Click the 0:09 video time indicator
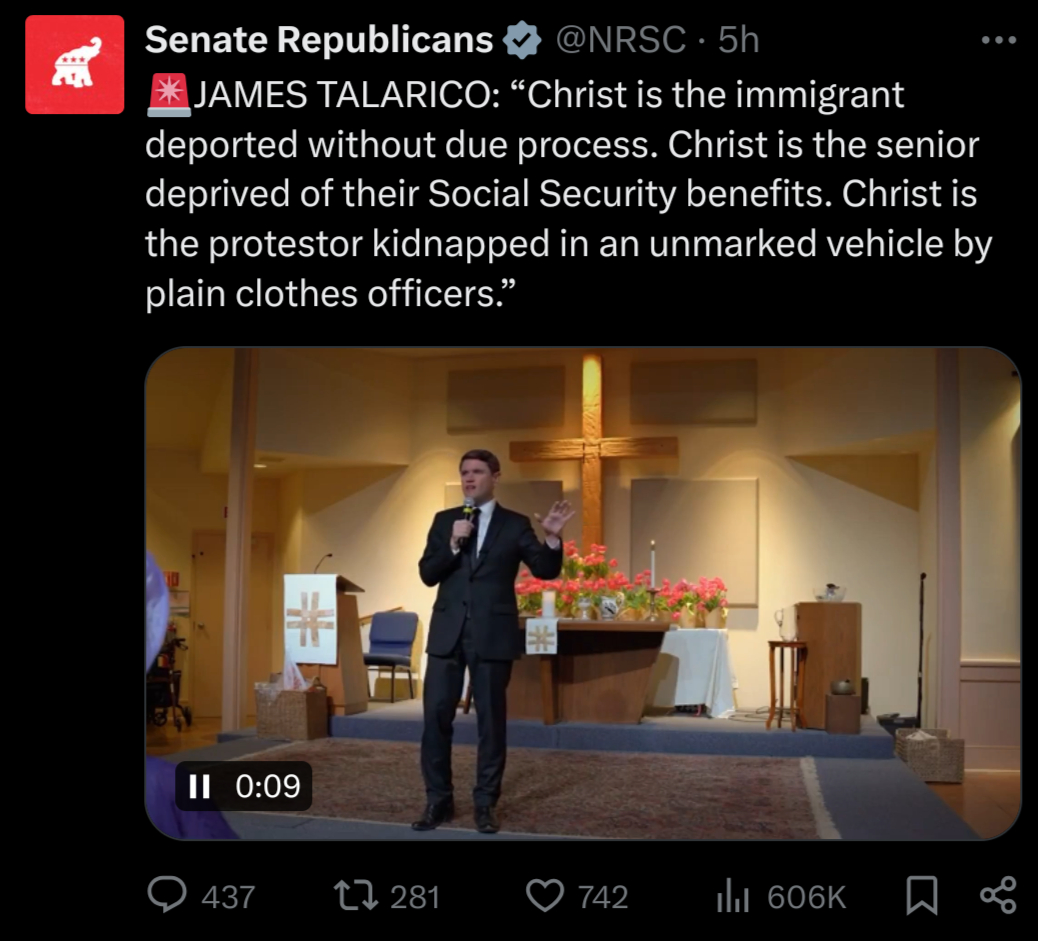Image resolution: width=1038 pixels, height=941 pixels. click(267, 787)
